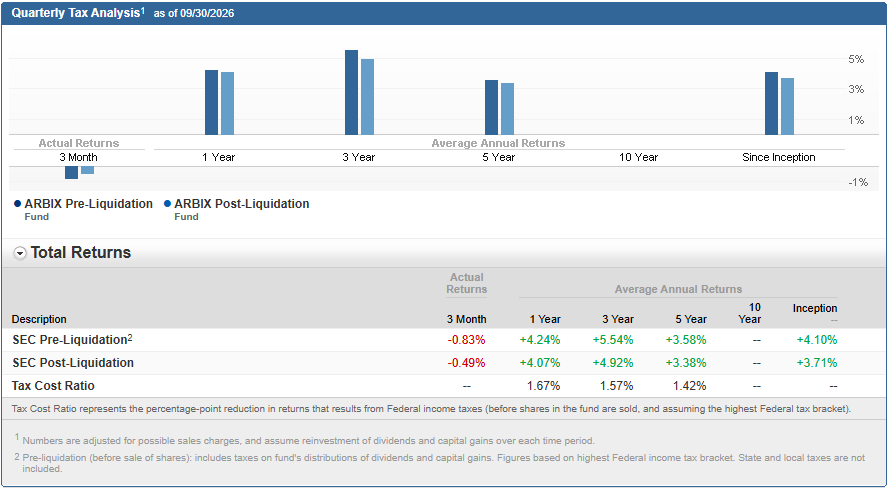The image size is (888, 488).
Task: Click the 10 Year chart axis label
Action: 638,157
